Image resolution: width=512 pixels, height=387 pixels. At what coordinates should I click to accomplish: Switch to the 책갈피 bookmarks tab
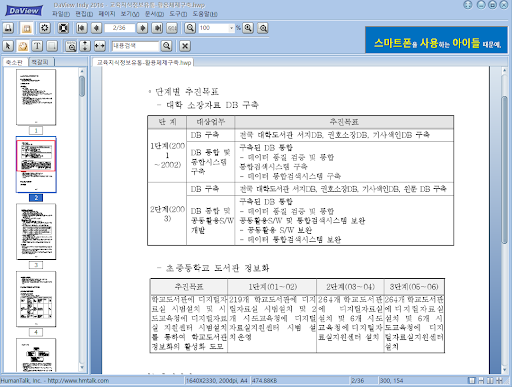point(41,62)
